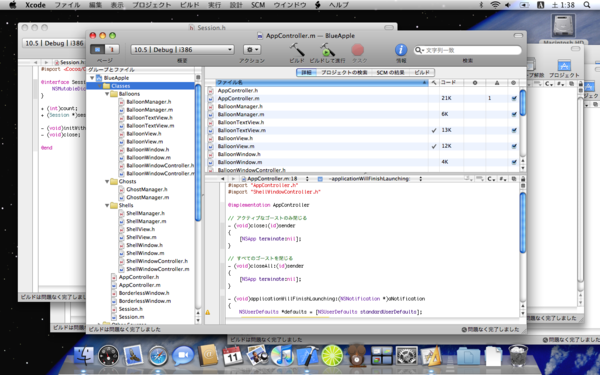This screenshot has width=600, height=375.
Task: Collapse the BlueApple project disclosure triangle
Action: point(92,78)
